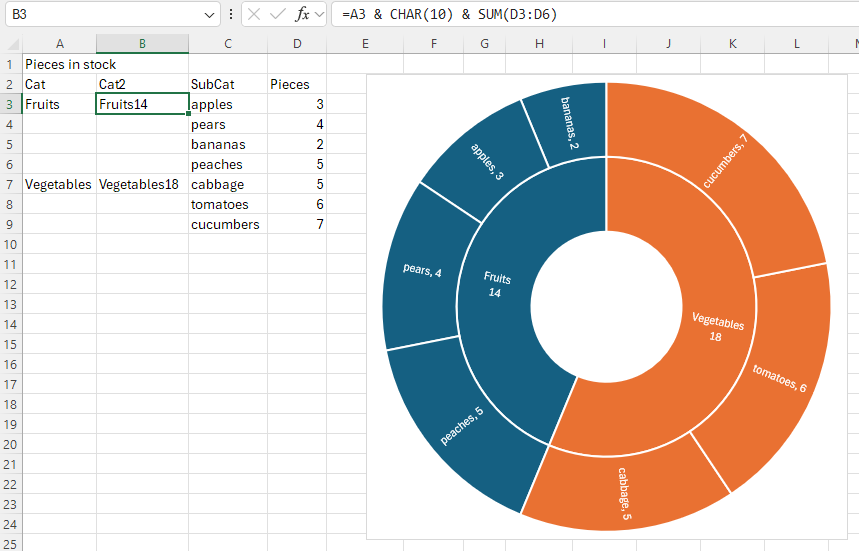Click the 'bananas' cell
The image size is (859, 551).
tap(228, 144)
